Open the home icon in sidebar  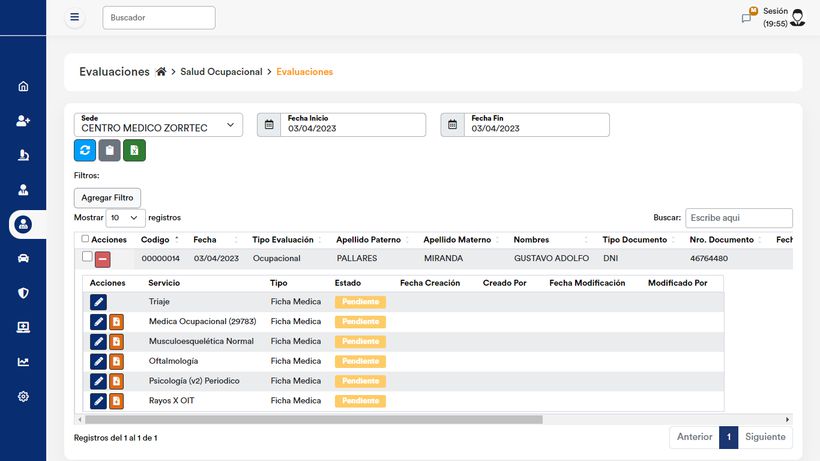23,86
